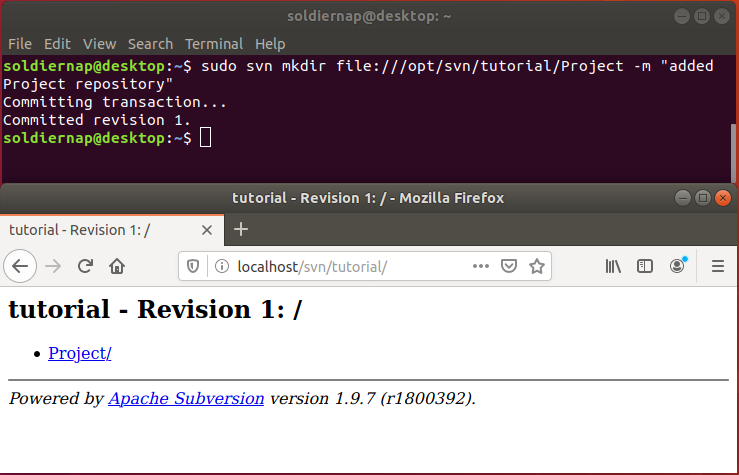Screen dimensions: 739x475
Task: Click the Firefox window title bar text
Action: 368,198
